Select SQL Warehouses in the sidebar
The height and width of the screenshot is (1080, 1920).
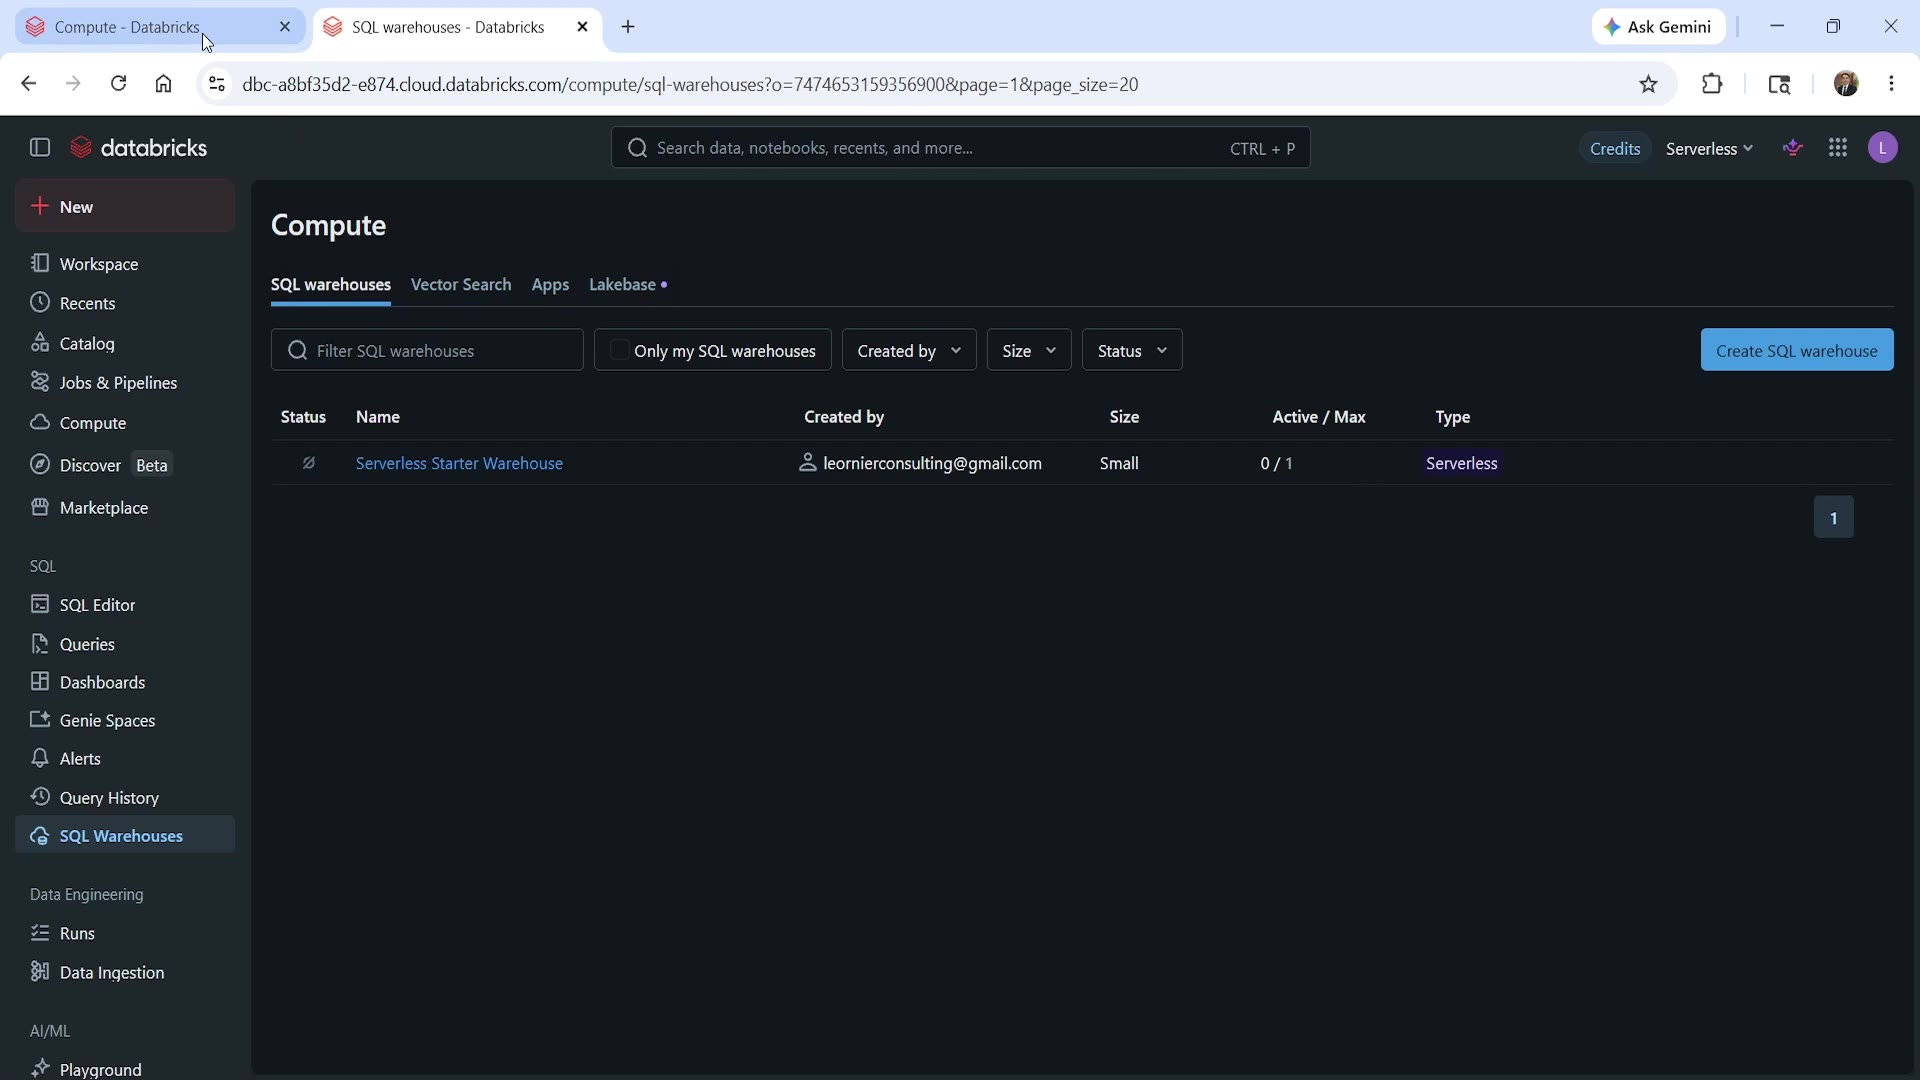[x=125, y=836]
